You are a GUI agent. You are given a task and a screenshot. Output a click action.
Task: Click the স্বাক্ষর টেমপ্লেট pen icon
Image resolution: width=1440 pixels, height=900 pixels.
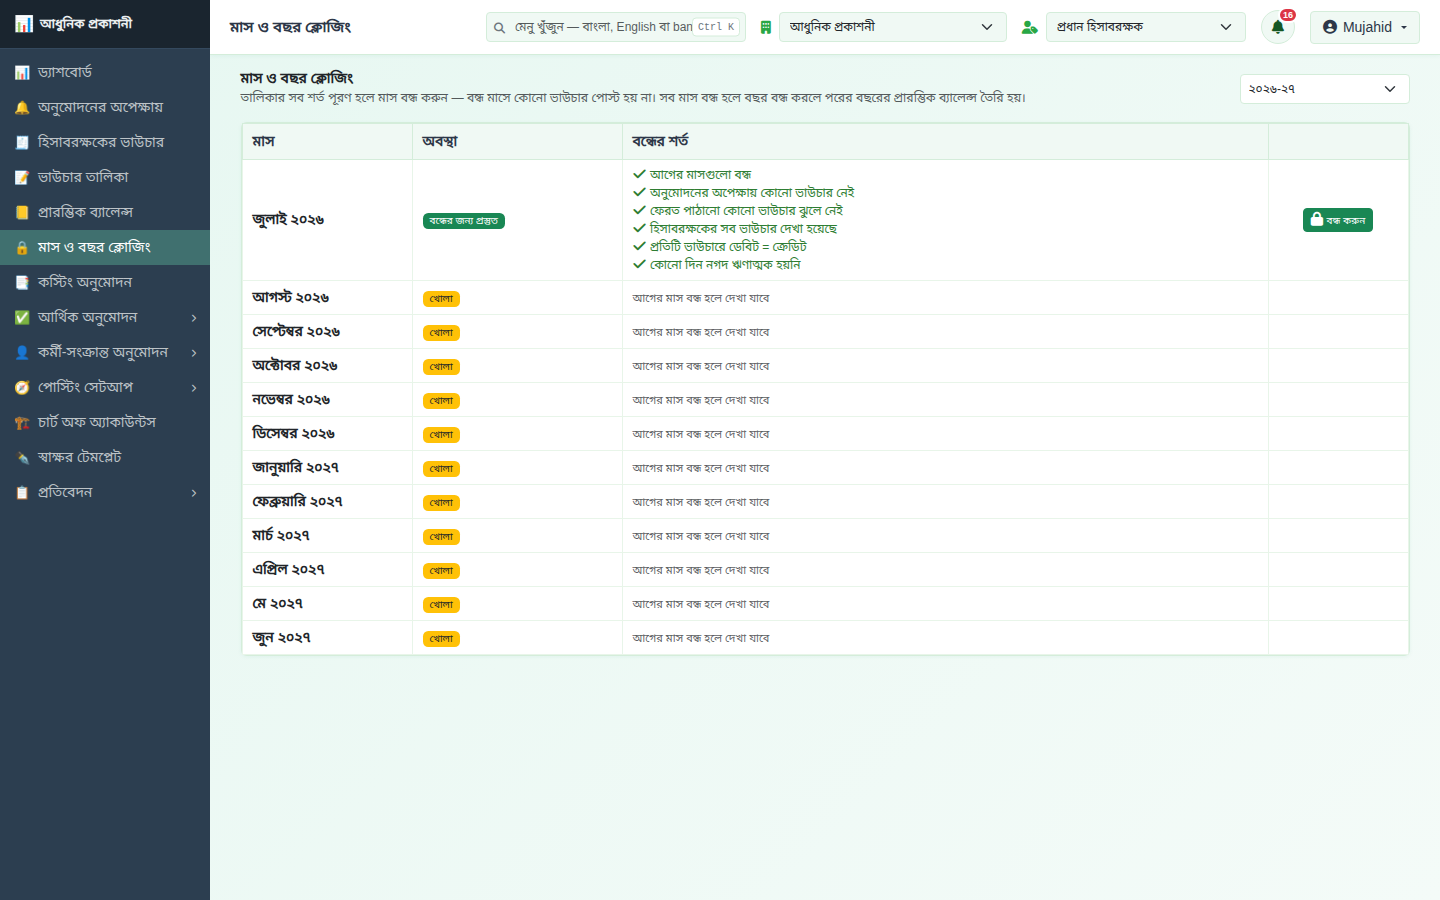pos(22,457)
